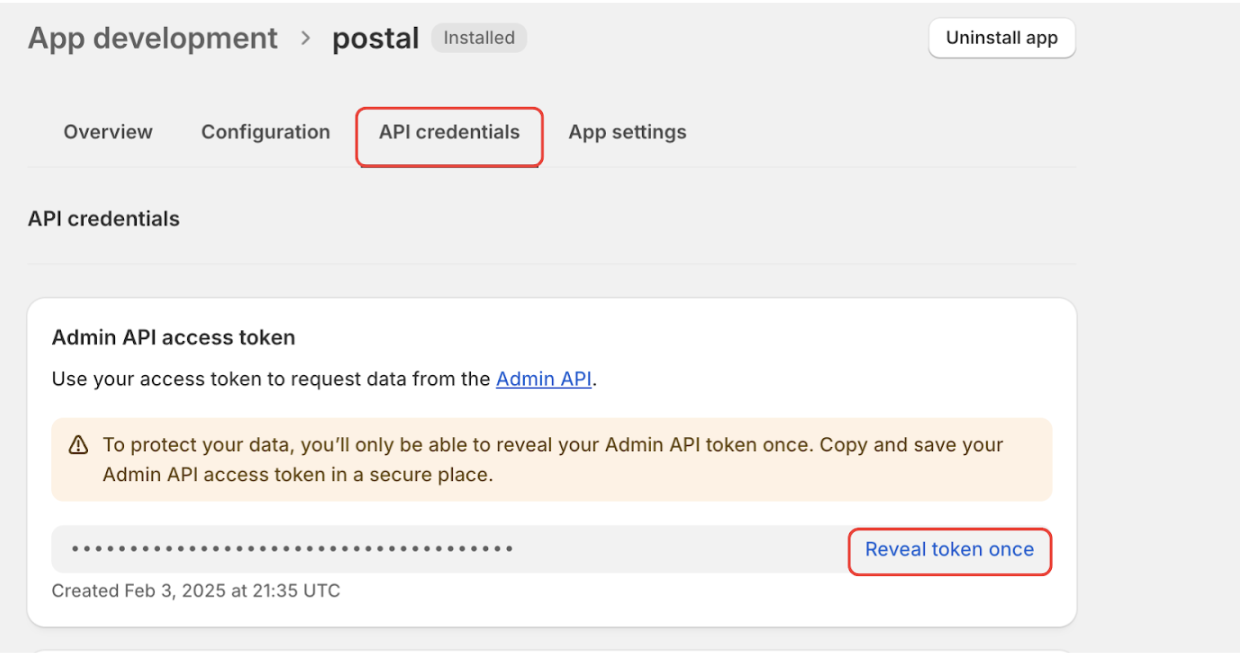
Task: Click the Created Feb 3, 2025 timestamp
Action: point(196,591)
